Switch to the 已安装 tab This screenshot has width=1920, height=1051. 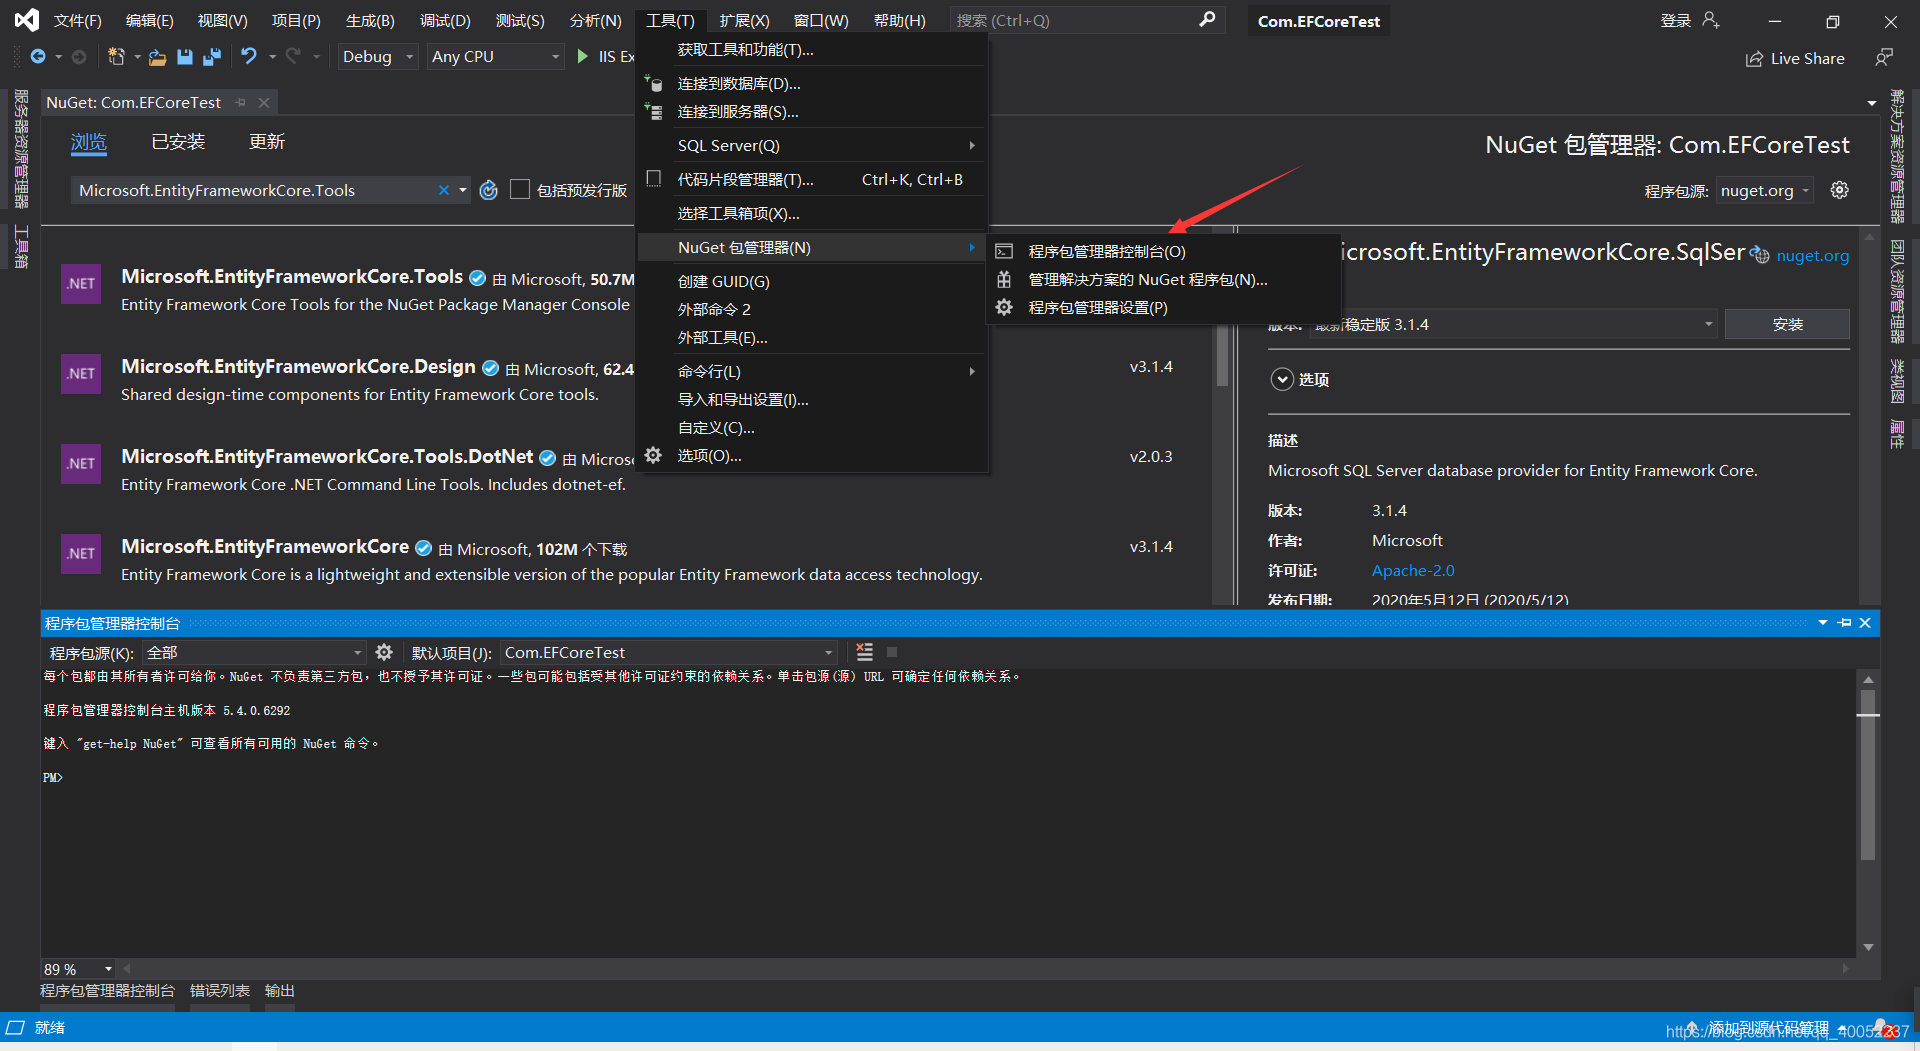[178, 142]
